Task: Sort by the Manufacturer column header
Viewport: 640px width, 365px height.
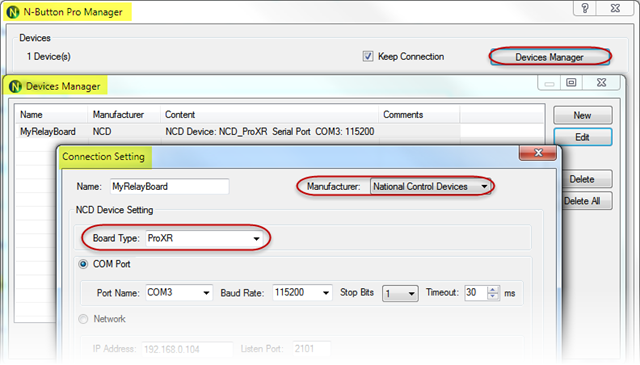Action: pyautogui.click(x=124, y=115)
